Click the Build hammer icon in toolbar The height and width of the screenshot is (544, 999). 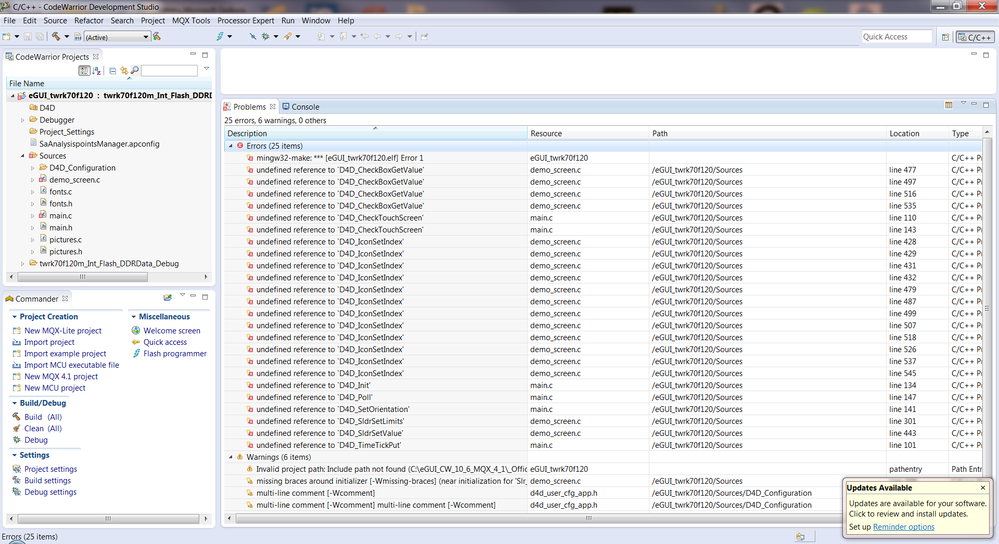[x=56, y=36]
